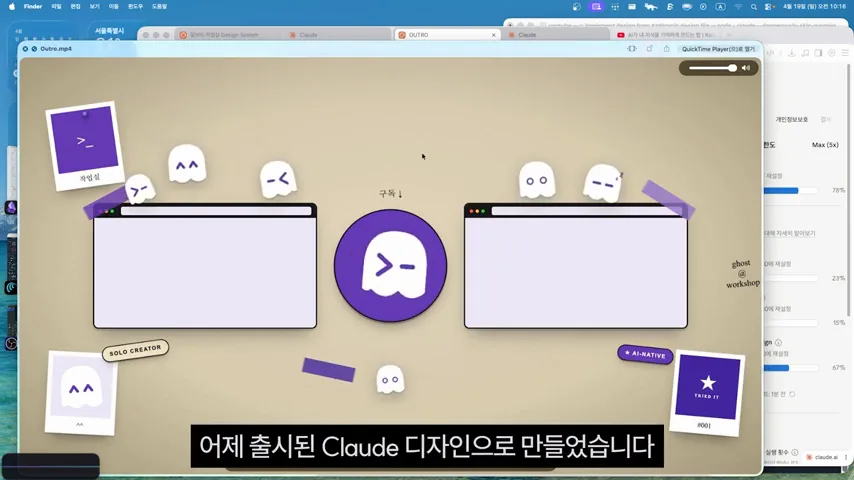Click the claude.ai chip at bottom right
The image size is (854, 480).
(x=822, y=457)
